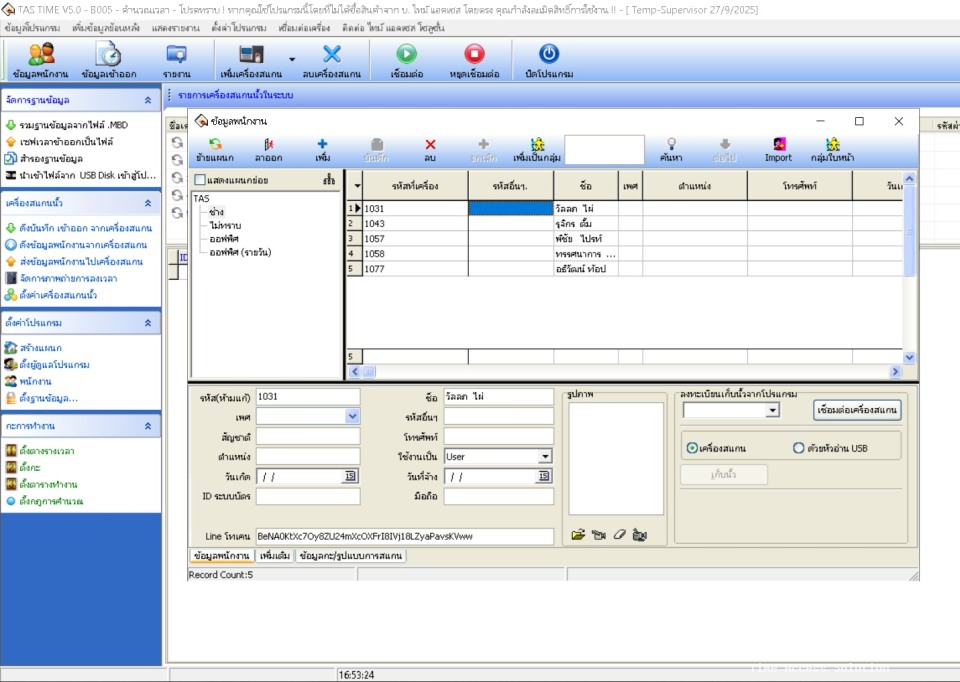
Task: Enable the แสดงแผนกย่อย checkbox
Action: [x=200, y=180]
